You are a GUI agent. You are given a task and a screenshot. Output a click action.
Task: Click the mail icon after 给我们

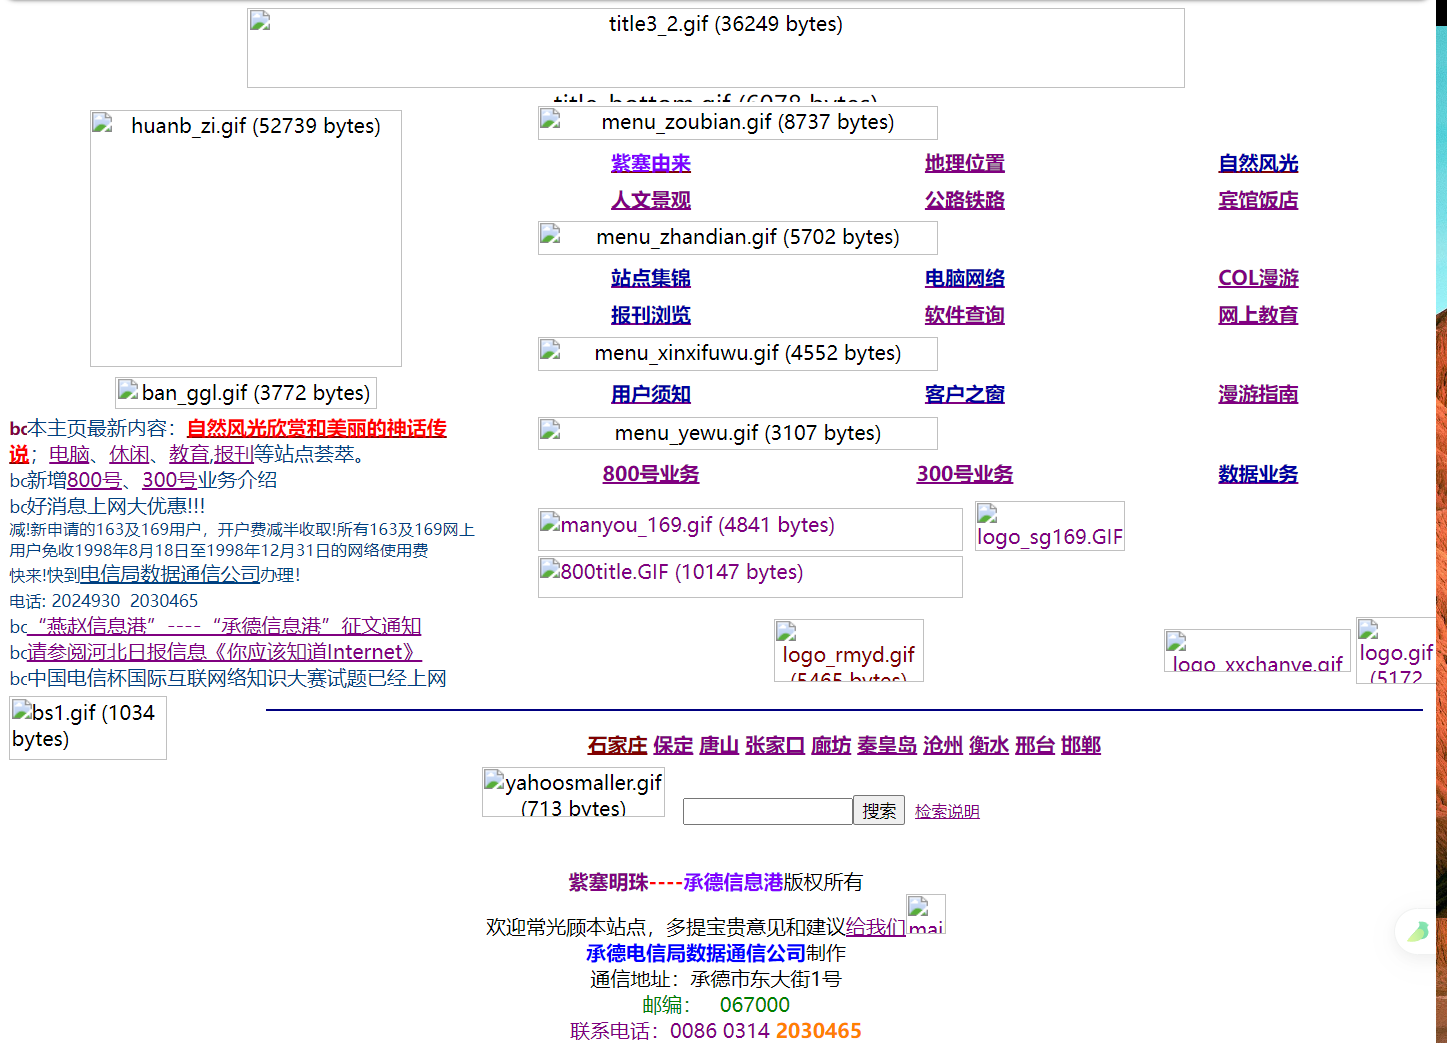pyautogui.click(x=926, y=914)
